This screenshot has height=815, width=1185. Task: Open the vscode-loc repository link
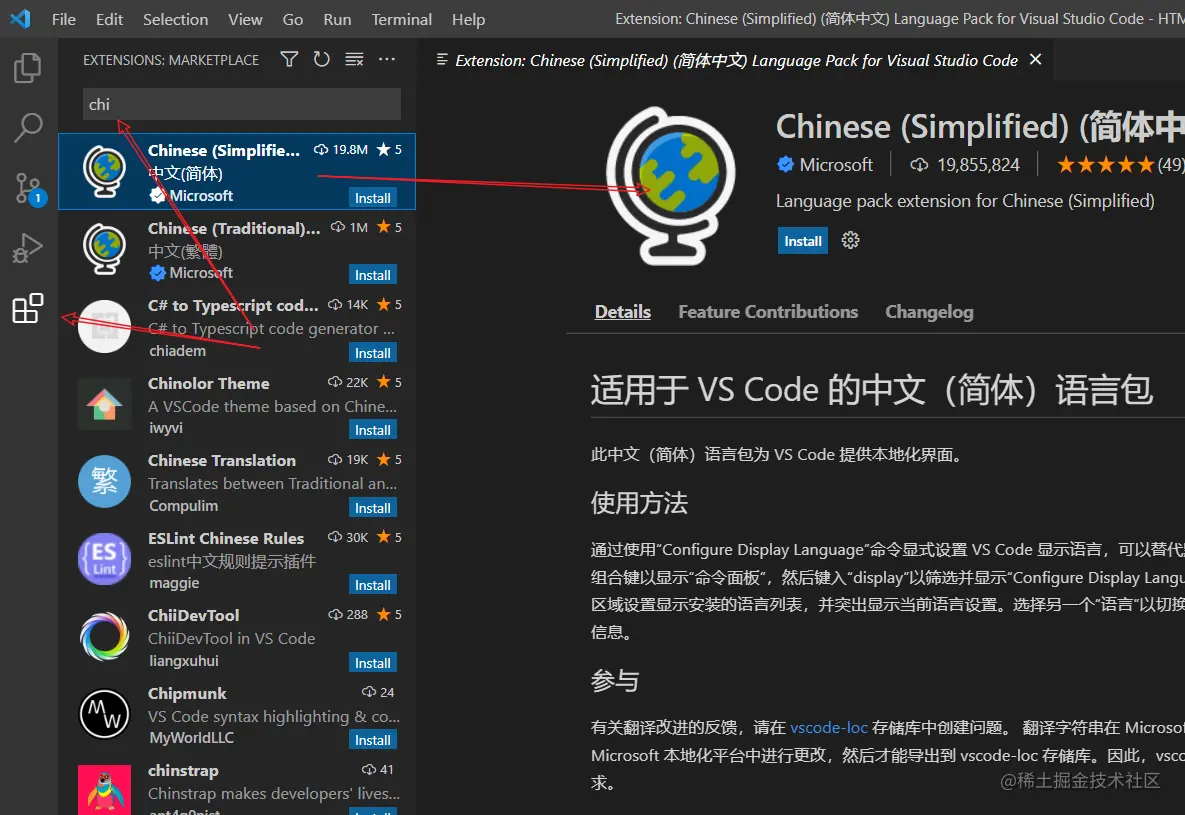[828, 727]
